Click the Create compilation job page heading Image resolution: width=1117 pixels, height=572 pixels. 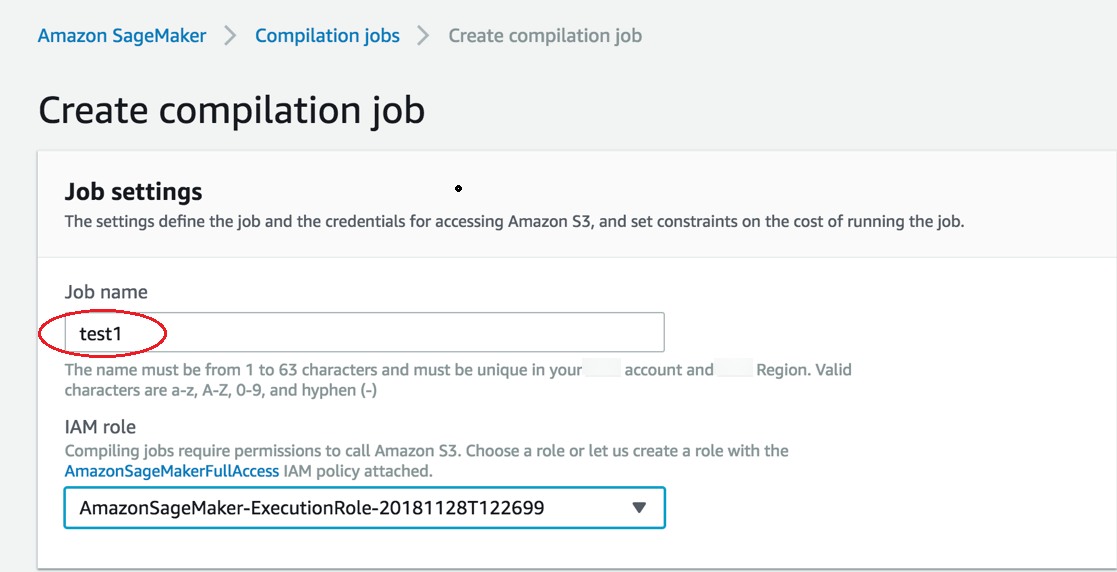[x=231, y=109]
